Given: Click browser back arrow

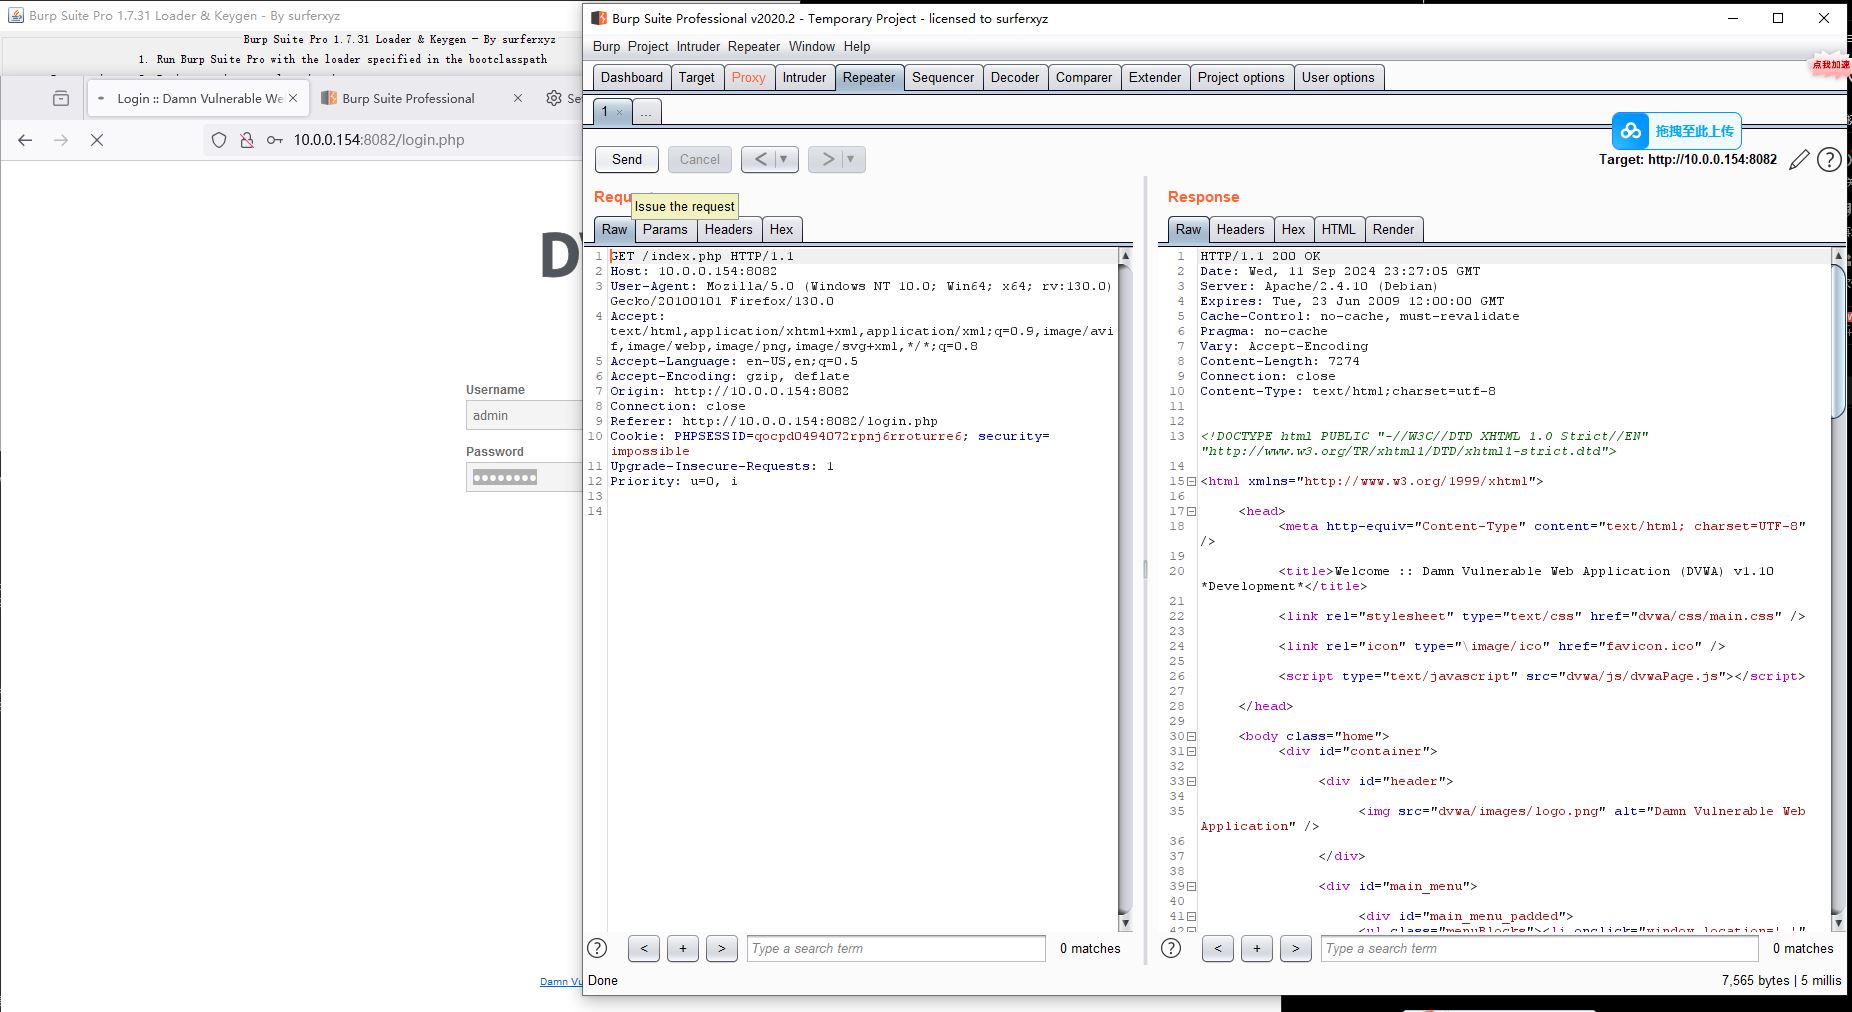Looking at the screenshot, I should pyautogui.click(x=25, y=140).
